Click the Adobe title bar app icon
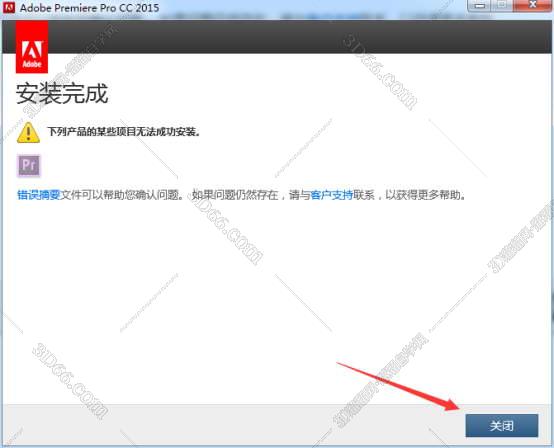The width and height of the screenshot is (554, 448). (x=8, y=7)
